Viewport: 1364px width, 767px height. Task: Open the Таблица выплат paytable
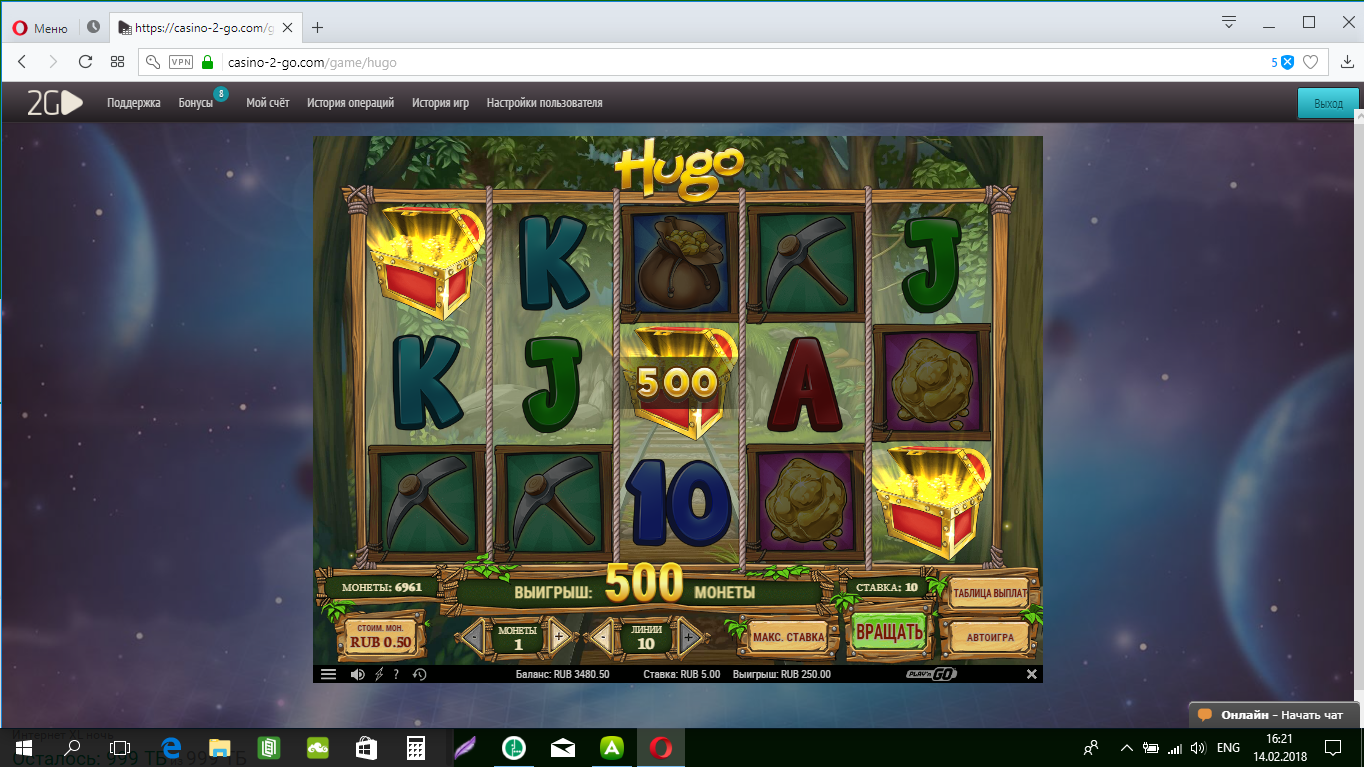click(x=990, y=593)
